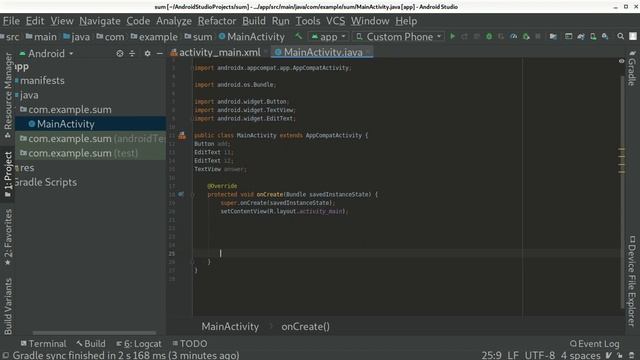Open the app run configuration dropdown
This screenshot has width=640, height=360.
329,37
